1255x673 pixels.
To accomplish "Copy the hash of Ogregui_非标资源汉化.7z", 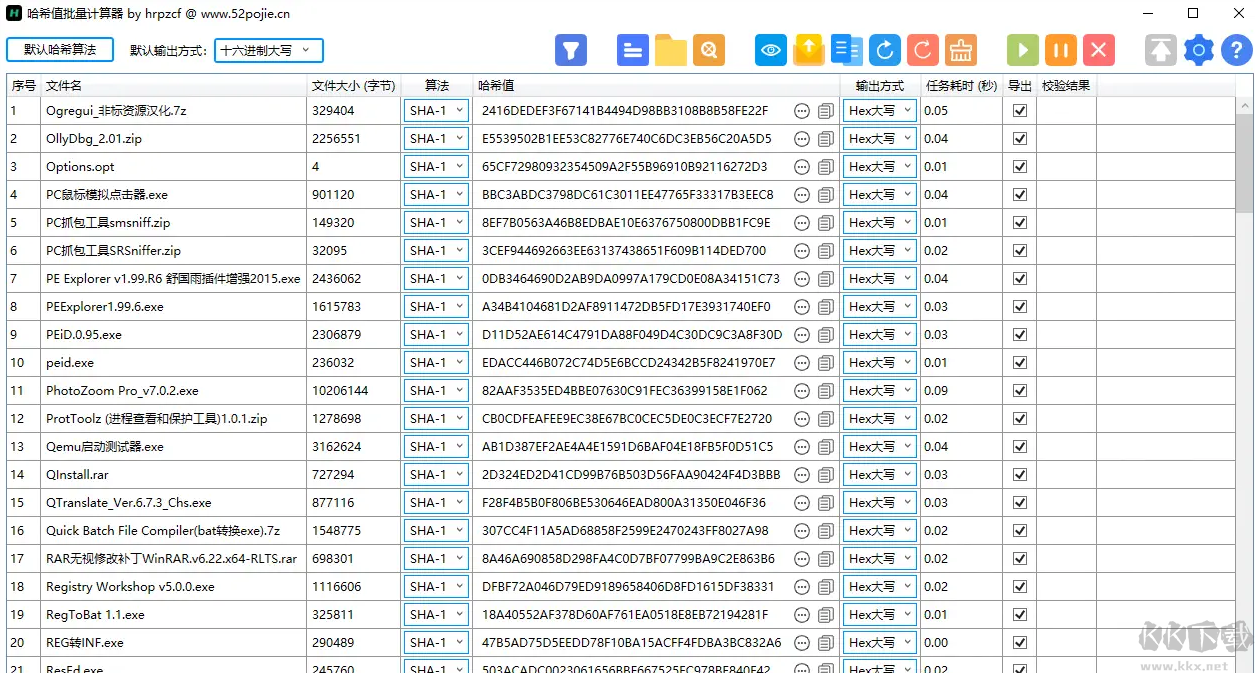I will [826, 111].
